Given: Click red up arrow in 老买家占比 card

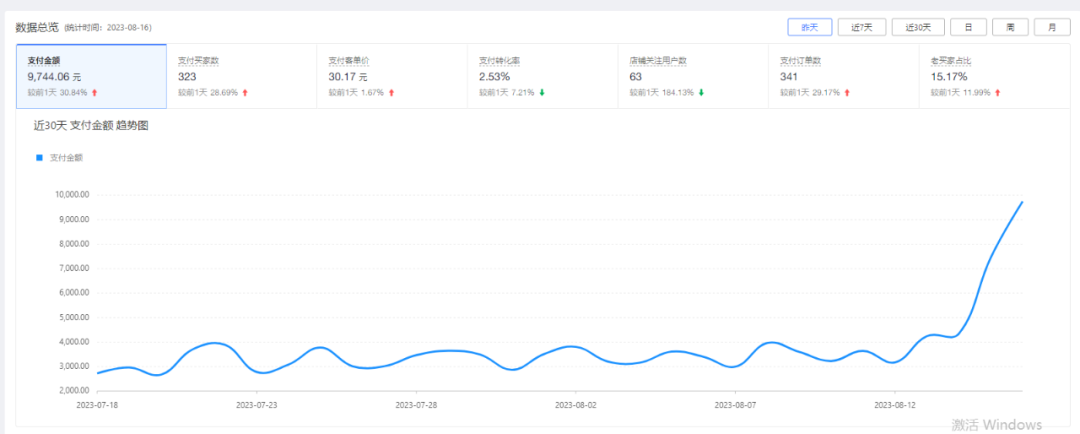Looking at the screenshot, I should tap(997, 93).
